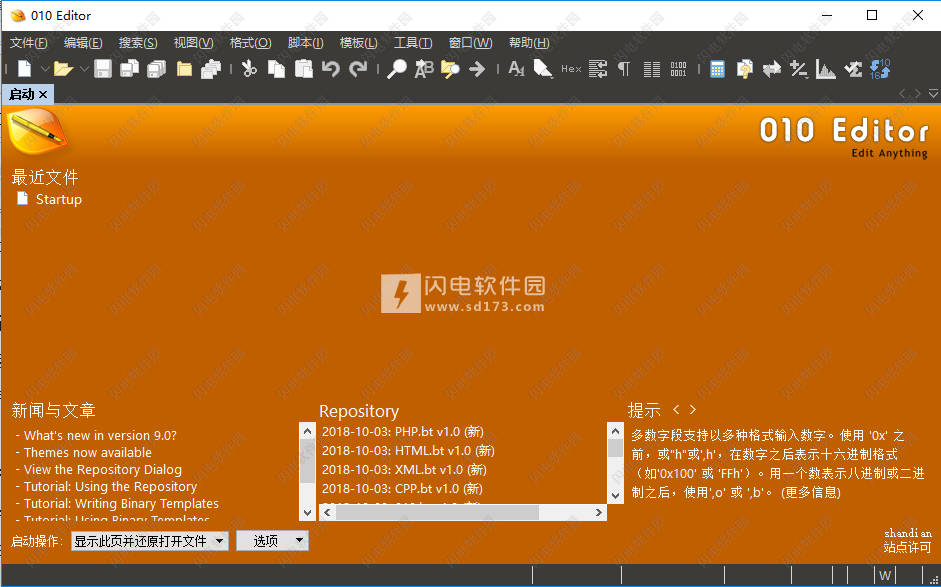Open Replace with AB icon
The image size is (941, 587).
[x=424, y=69]
